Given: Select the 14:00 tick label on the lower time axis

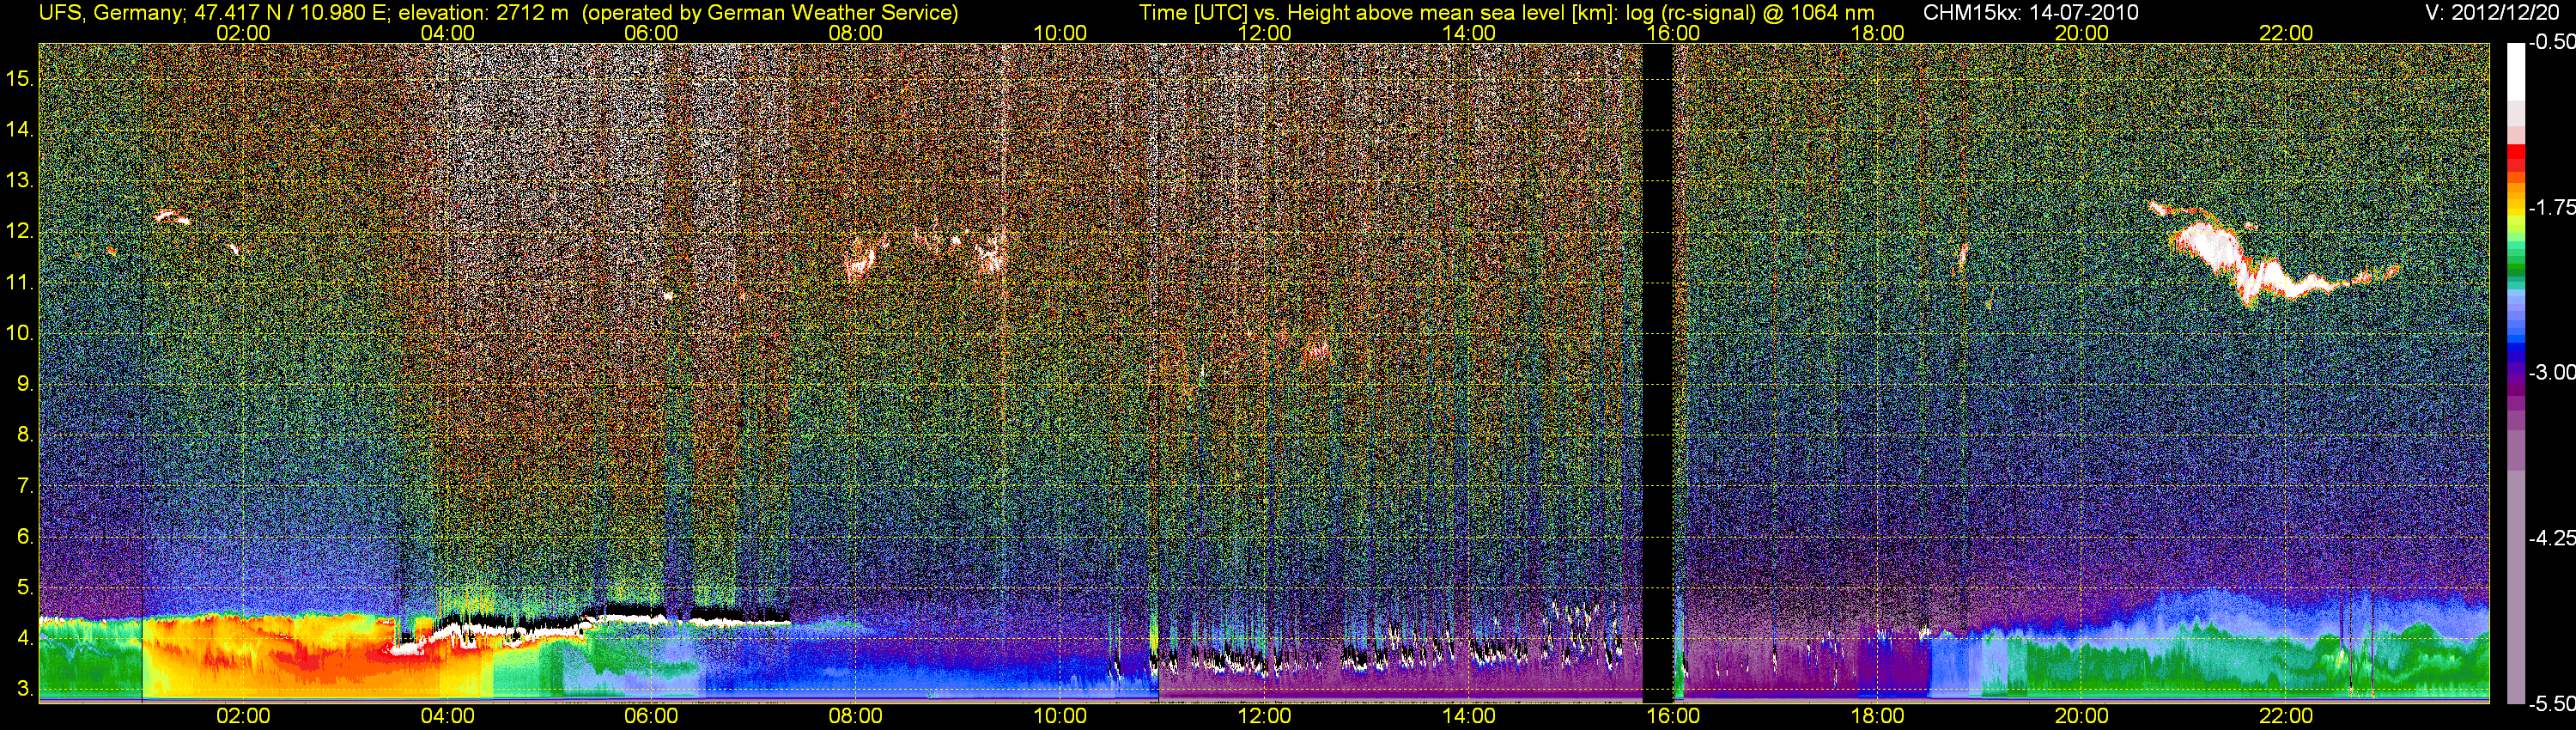Looking at the screenshot, I should pos(1469,716).
